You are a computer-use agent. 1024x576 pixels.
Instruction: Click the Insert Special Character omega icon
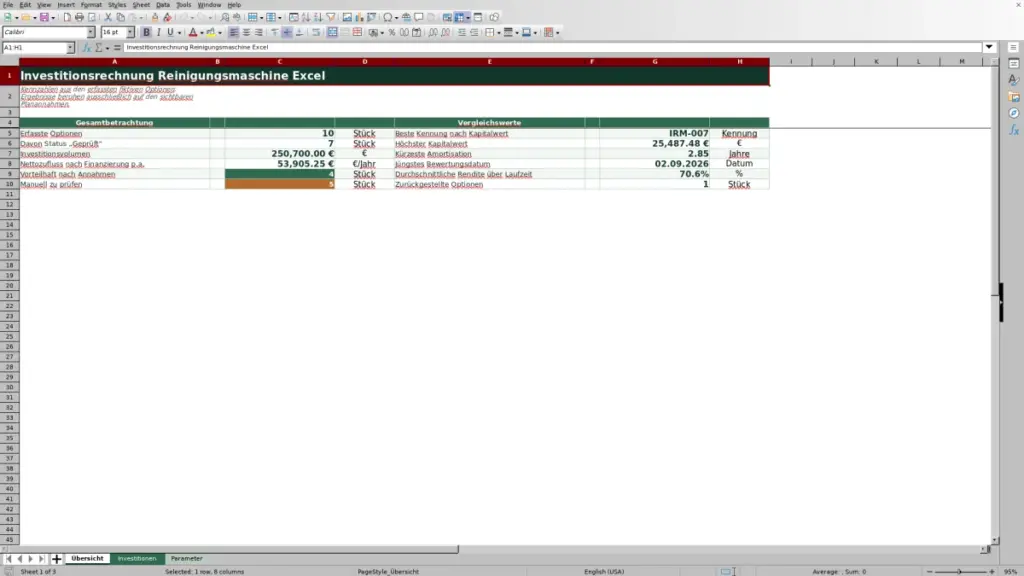click(x=387, y=18)
